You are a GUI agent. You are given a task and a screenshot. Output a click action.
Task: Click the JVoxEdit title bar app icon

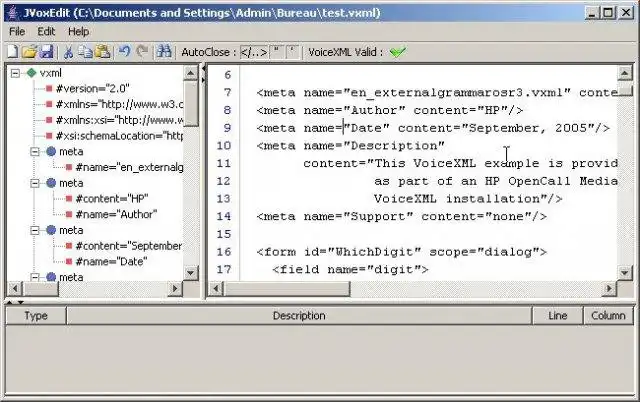click(13, 13)
